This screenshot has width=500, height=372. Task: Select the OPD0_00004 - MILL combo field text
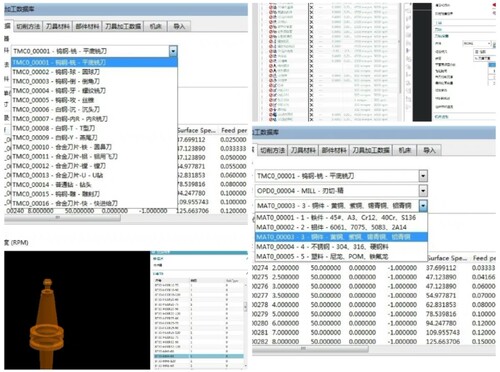click(300, 191)
